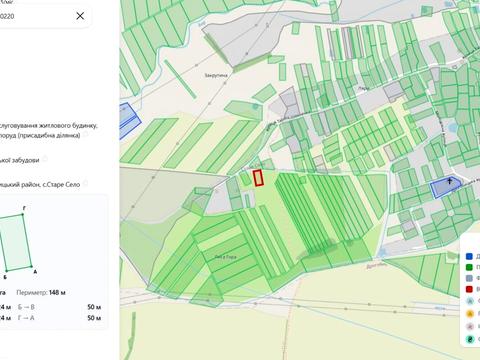This screenshot has height=360, width=480.
Task: Select the red highlighted parcel on map
Action: coord(258,178)
